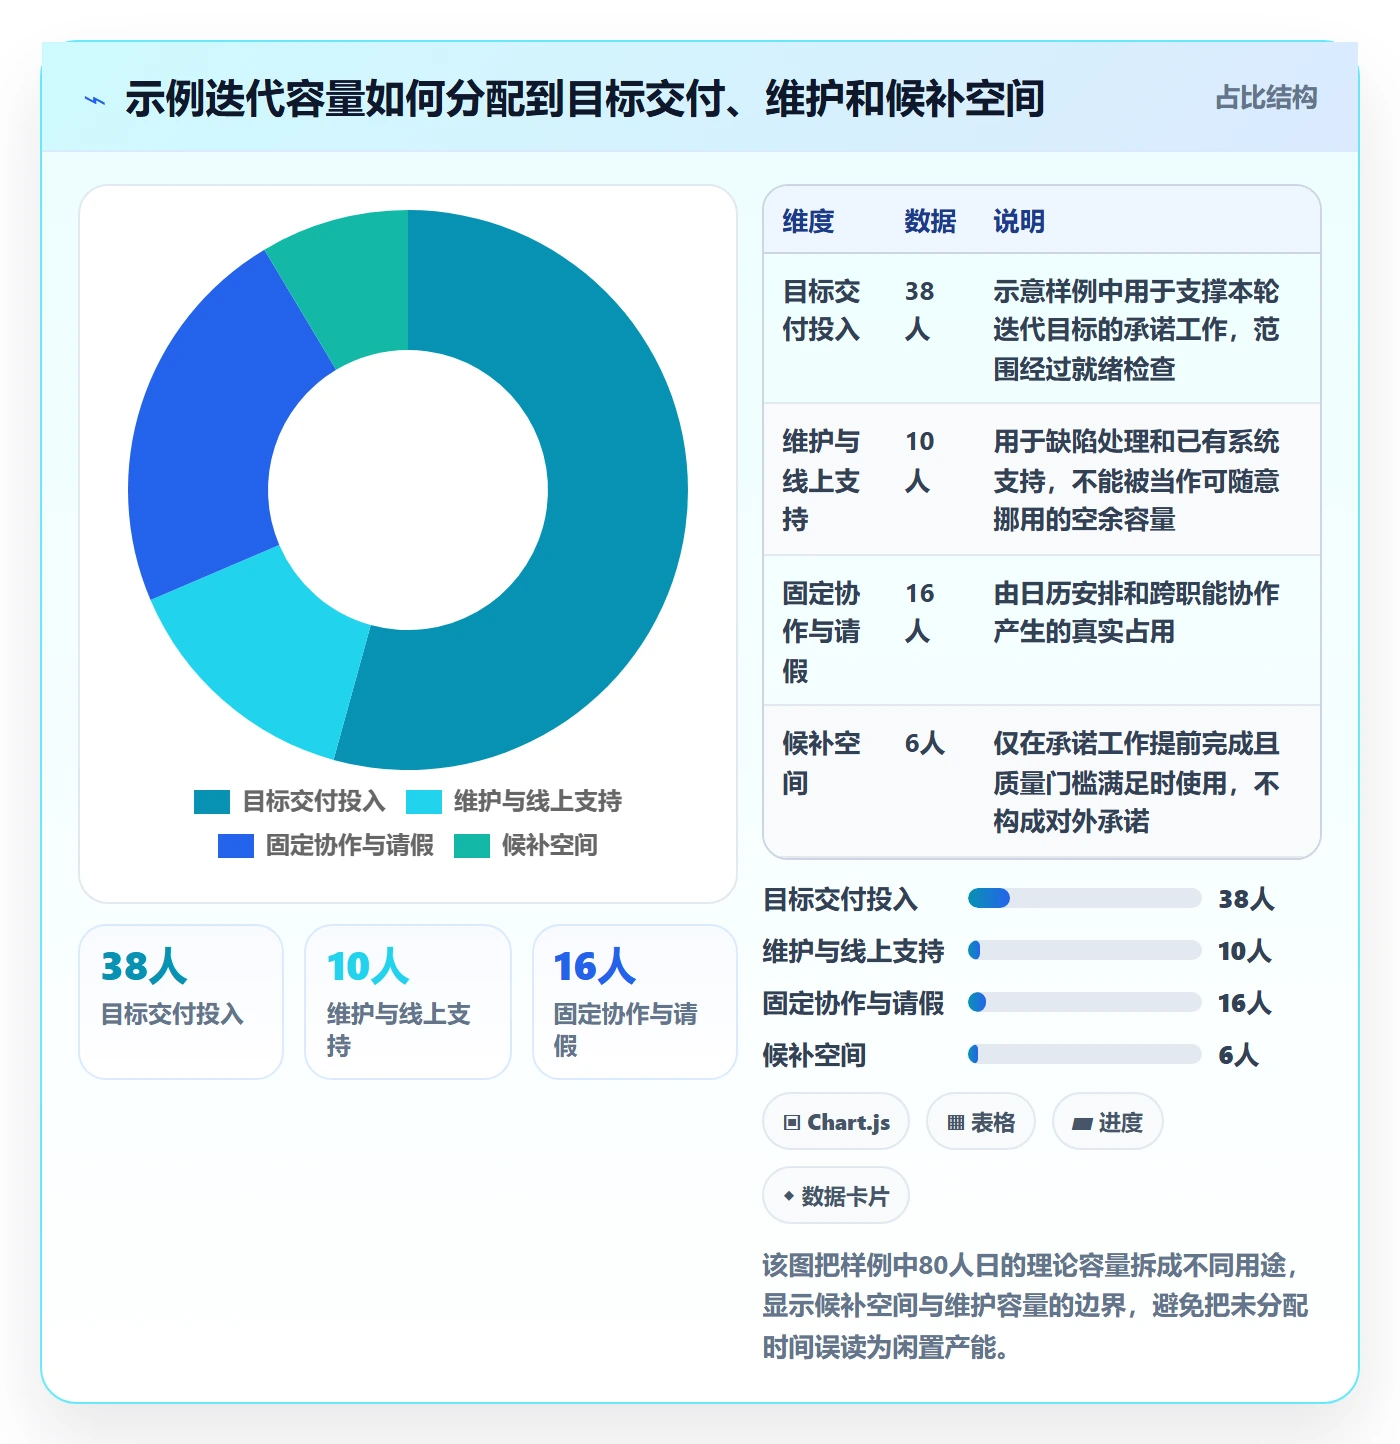Toggle 维护与线上支持 legend swatch
Viewport: 1400px width, 1444px height.
(x=424, y=802)
